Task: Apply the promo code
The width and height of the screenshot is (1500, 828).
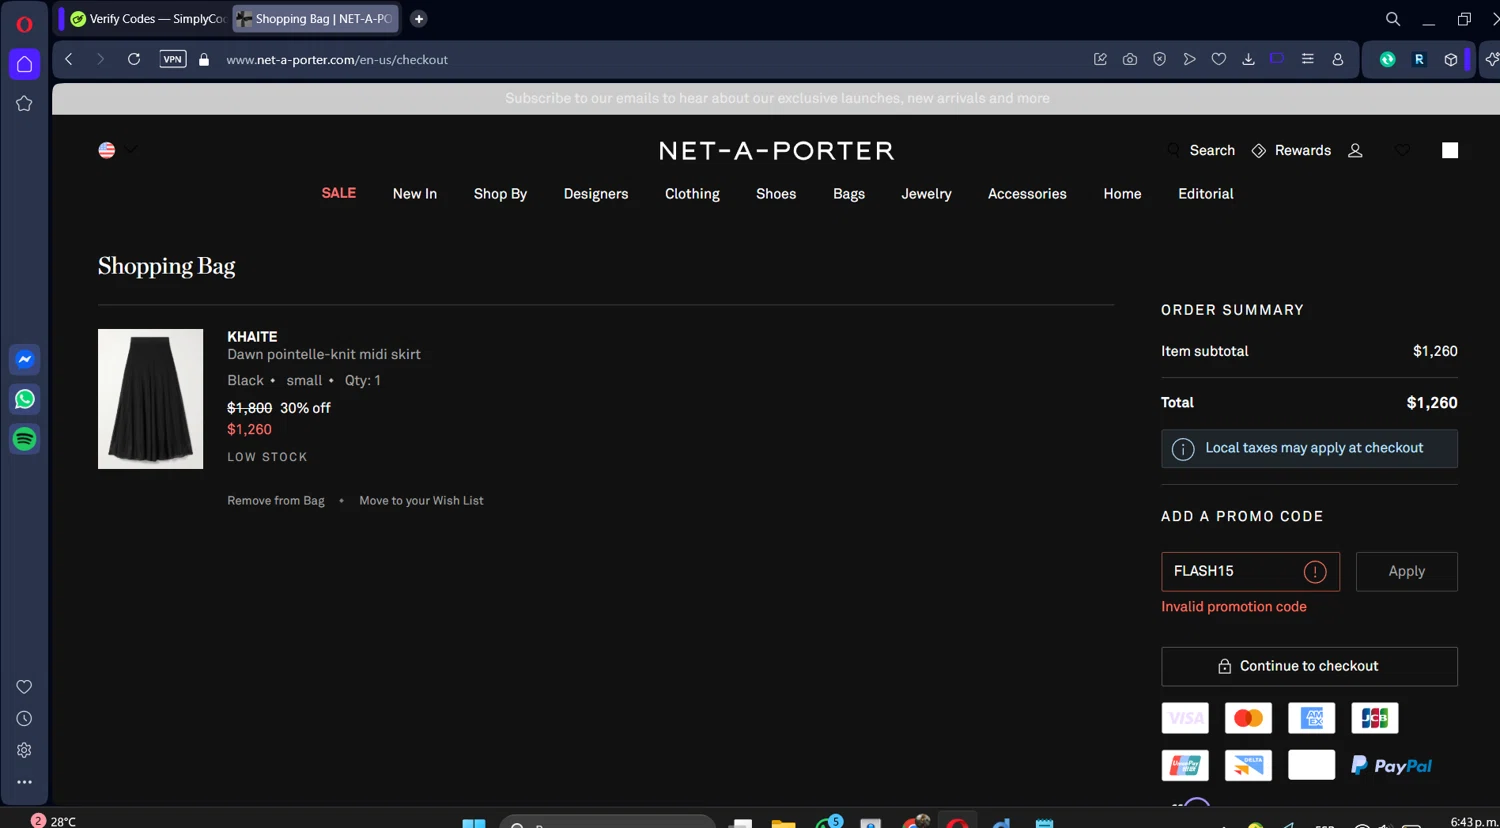Action: coord(1406,571)
